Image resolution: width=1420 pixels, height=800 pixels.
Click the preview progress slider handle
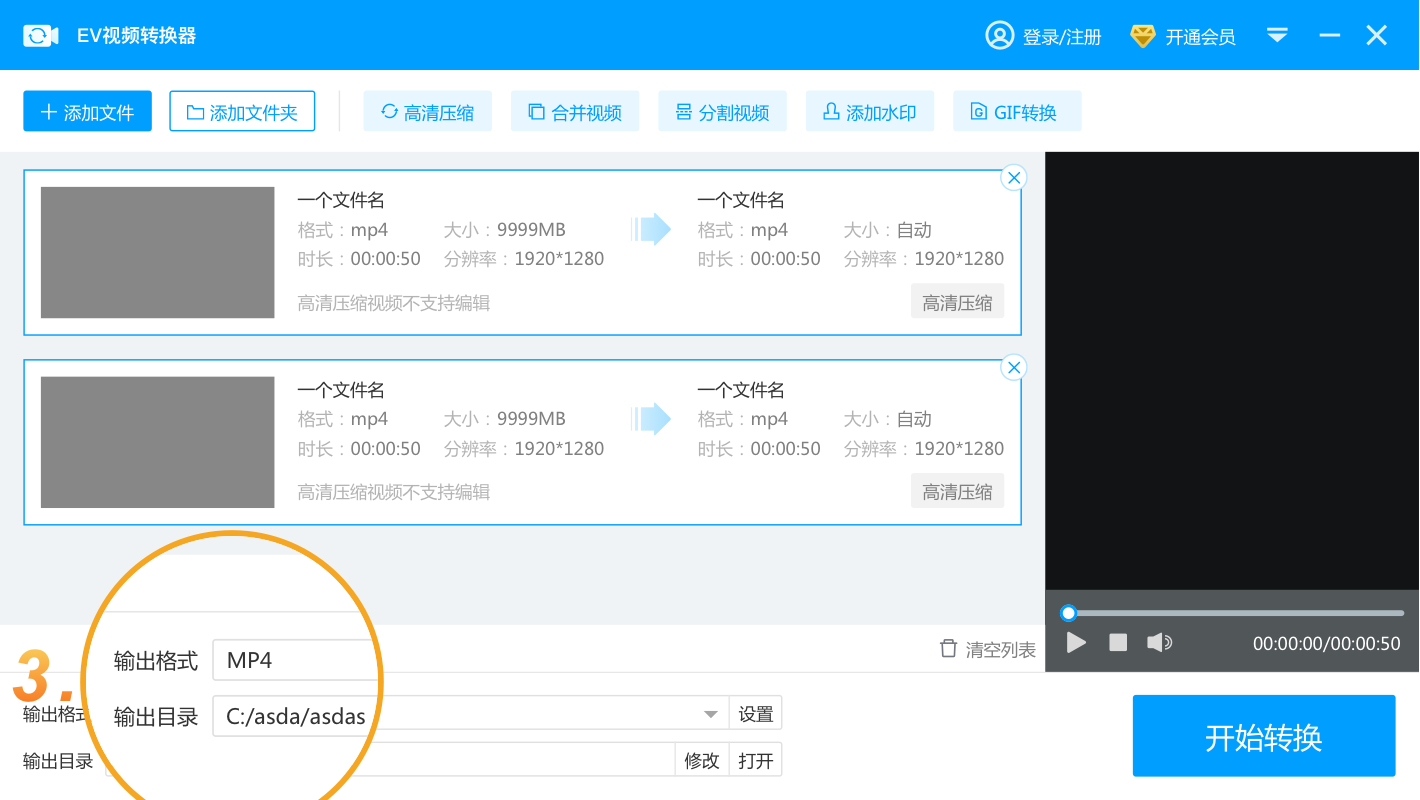click(x=1068, y=613)
